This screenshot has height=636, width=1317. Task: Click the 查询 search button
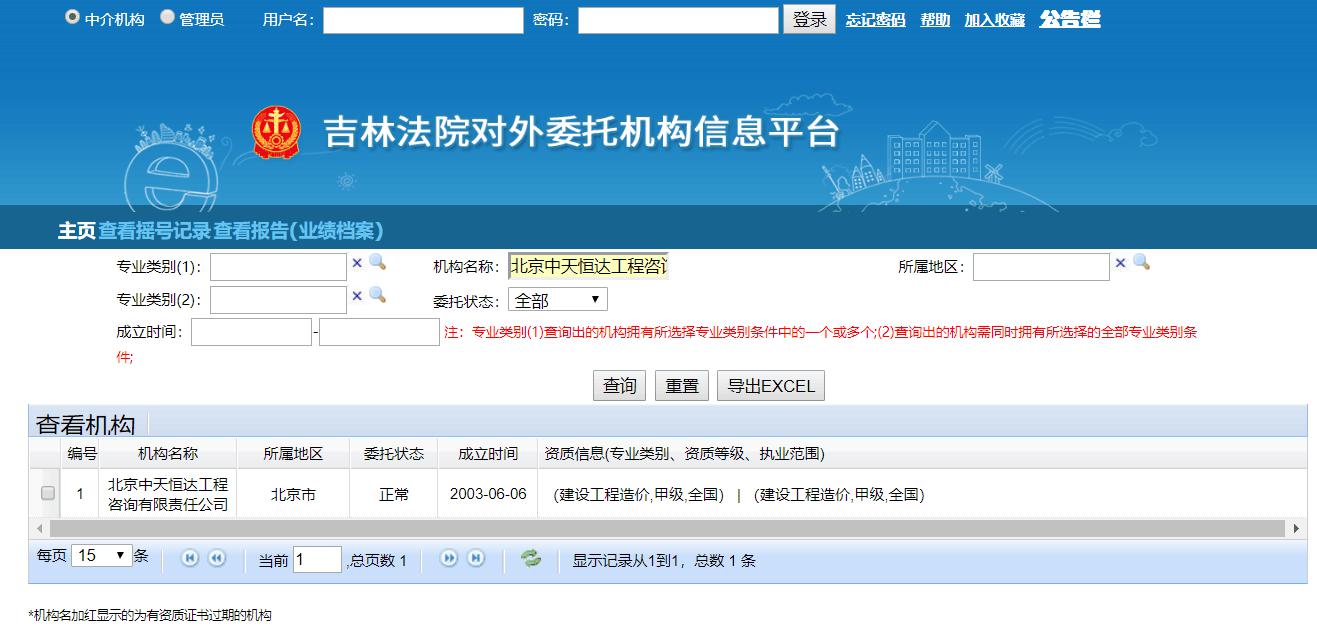620,386
